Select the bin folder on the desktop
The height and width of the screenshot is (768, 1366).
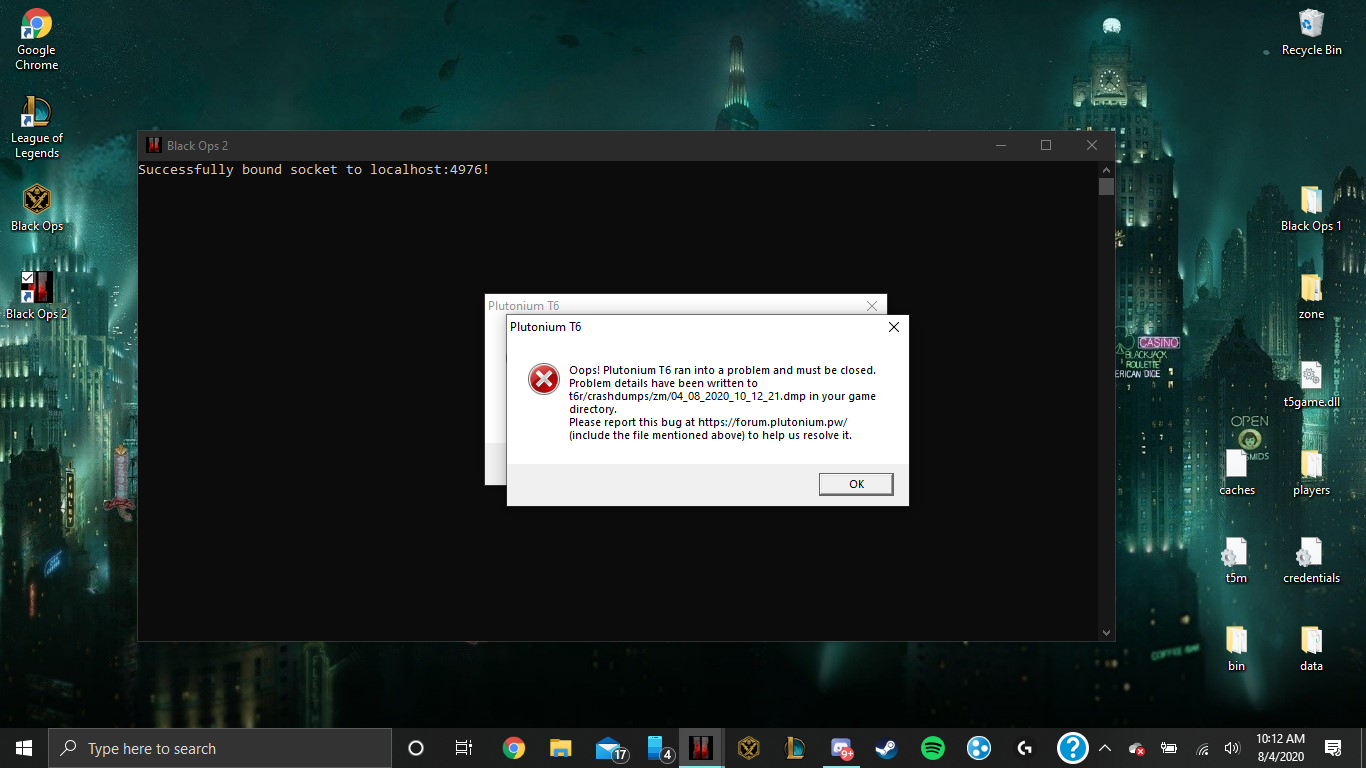coord(1236,648)
